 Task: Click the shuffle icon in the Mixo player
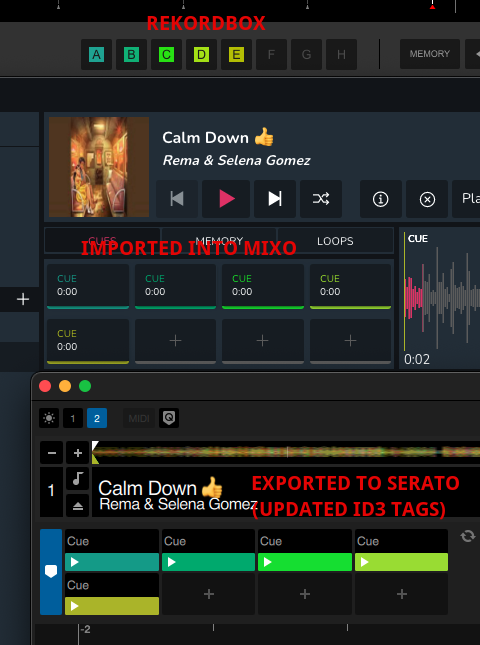click(x=321, y=199)
